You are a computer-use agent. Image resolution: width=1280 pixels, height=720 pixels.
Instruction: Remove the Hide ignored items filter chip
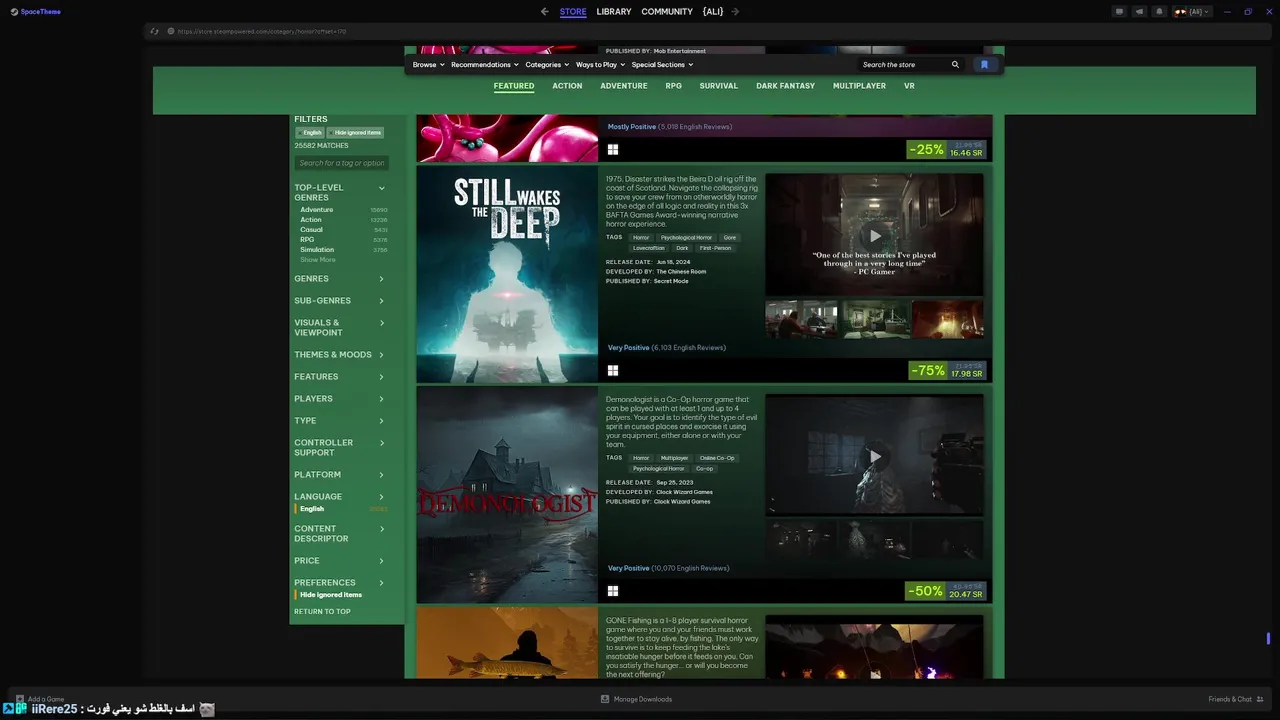355,133
